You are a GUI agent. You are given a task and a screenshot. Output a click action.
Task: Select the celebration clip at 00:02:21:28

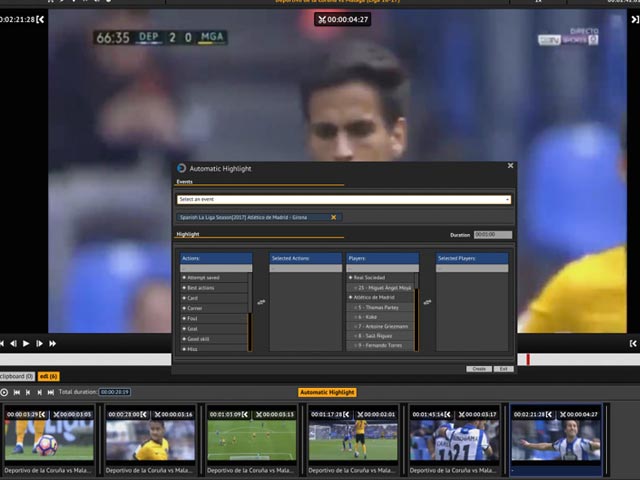pos(556,440)
